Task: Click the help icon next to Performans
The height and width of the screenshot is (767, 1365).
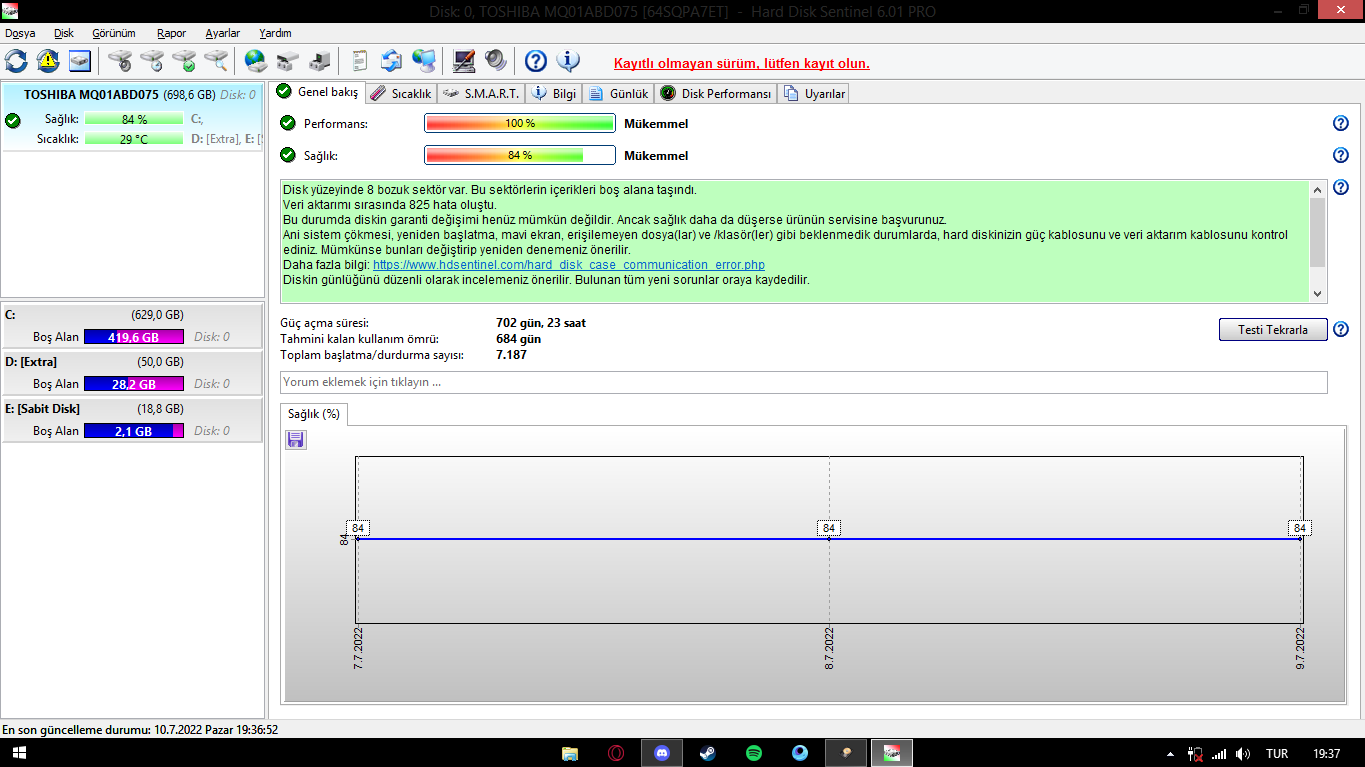Action: [x=1341, y=124]
